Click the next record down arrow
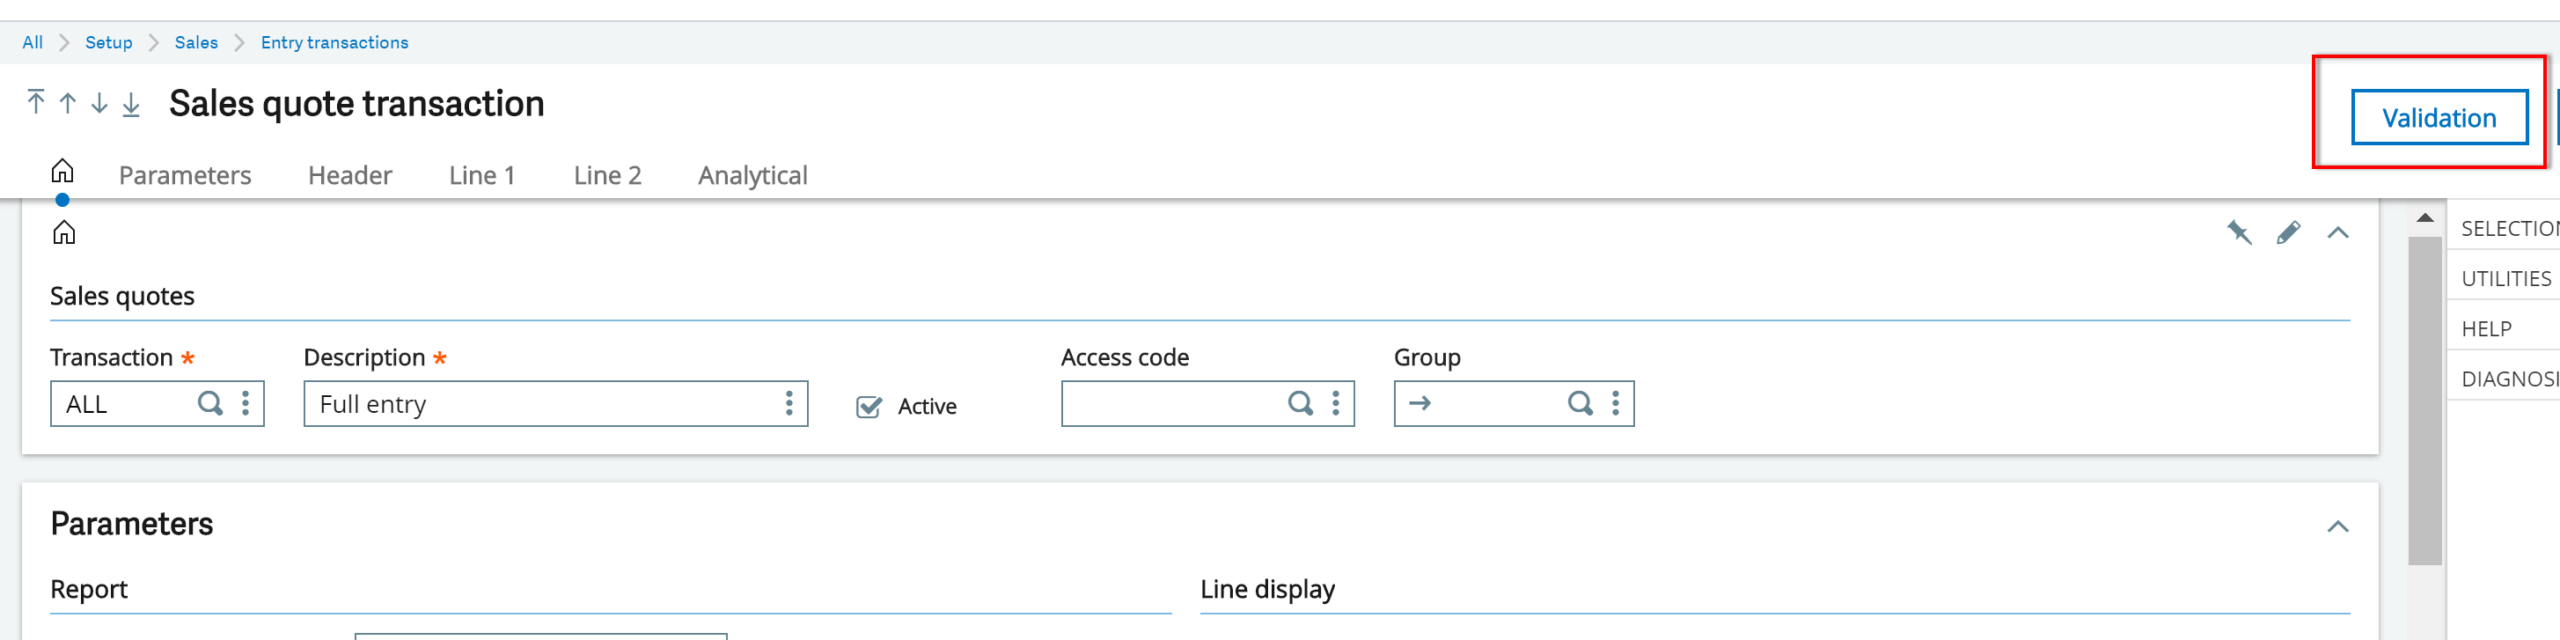2560x640 pixels. tap(99, 103)
